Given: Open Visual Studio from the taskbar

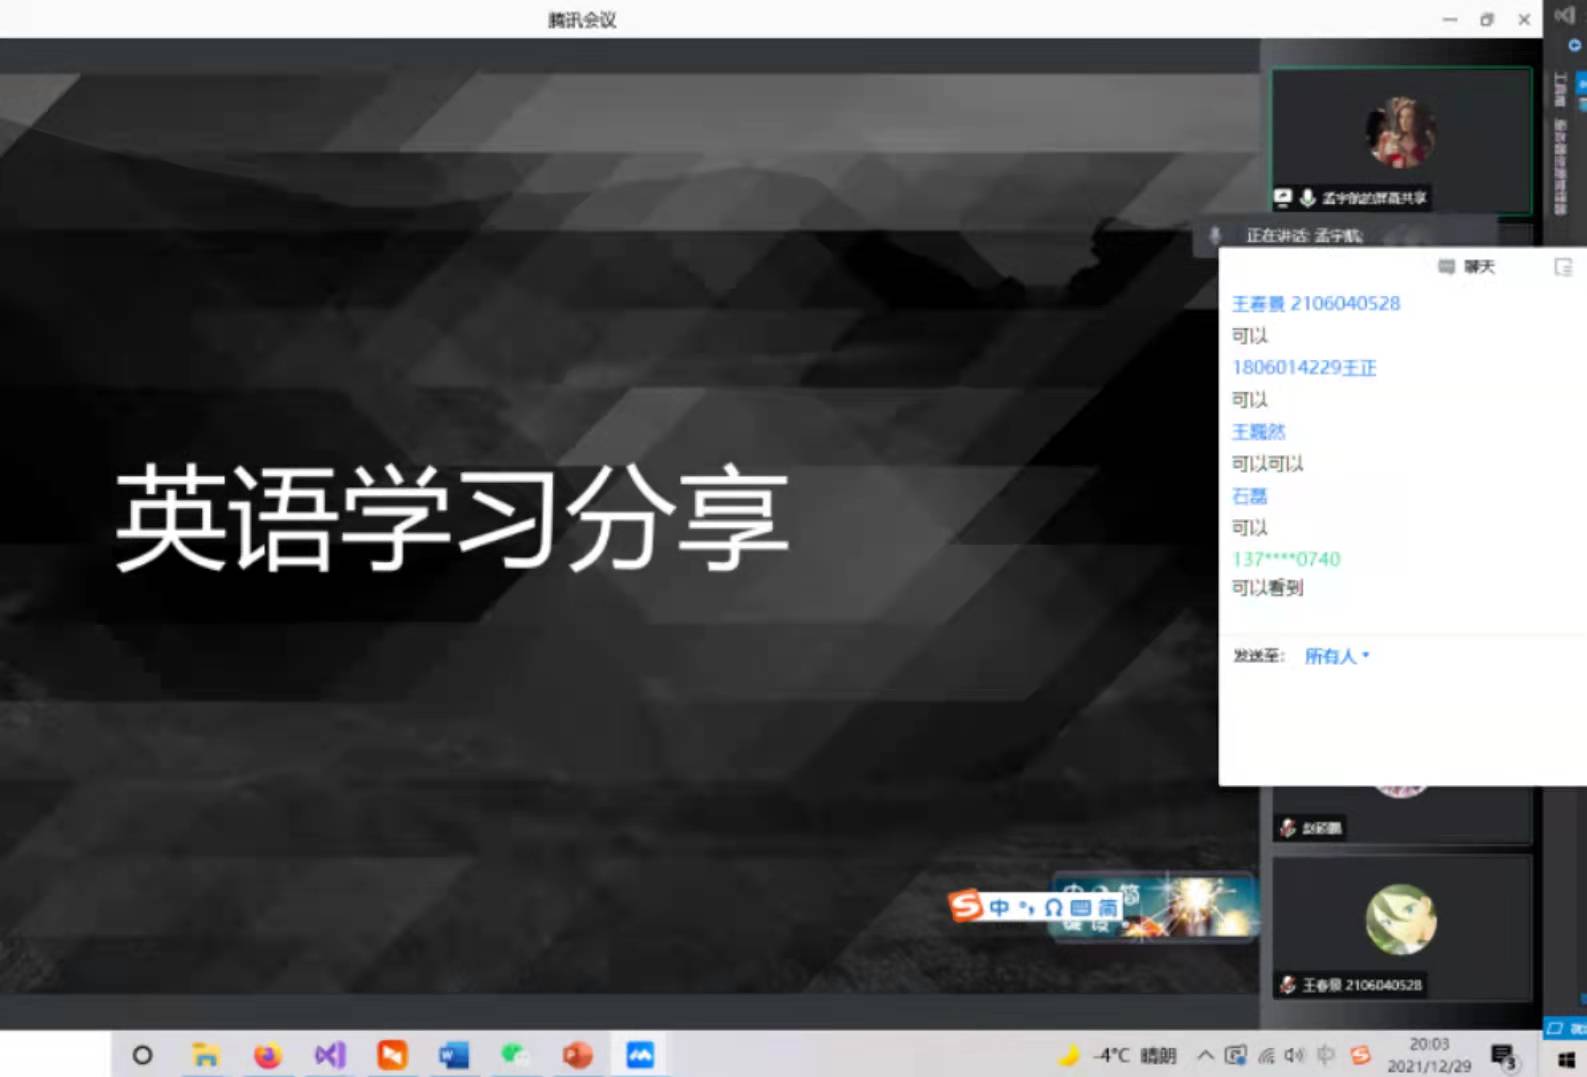Looking at the screenshot, I should 330,1055.
